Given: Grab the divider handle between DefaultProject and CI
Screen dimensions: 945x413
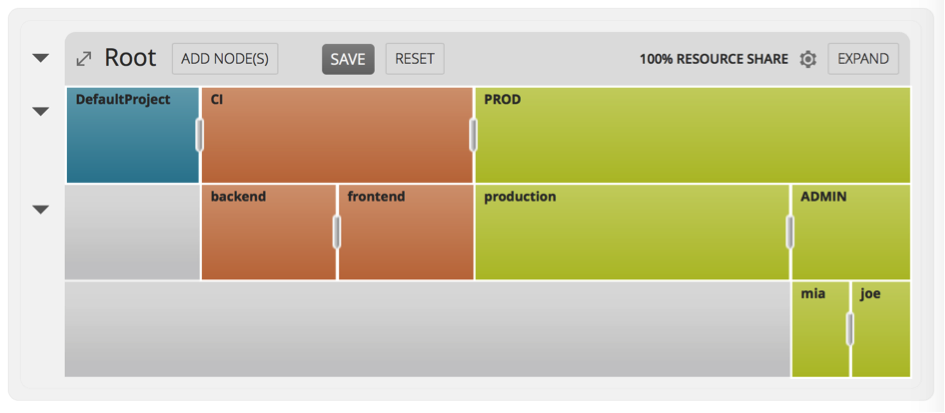Looking at the screenshot, I should click(199, 134).
